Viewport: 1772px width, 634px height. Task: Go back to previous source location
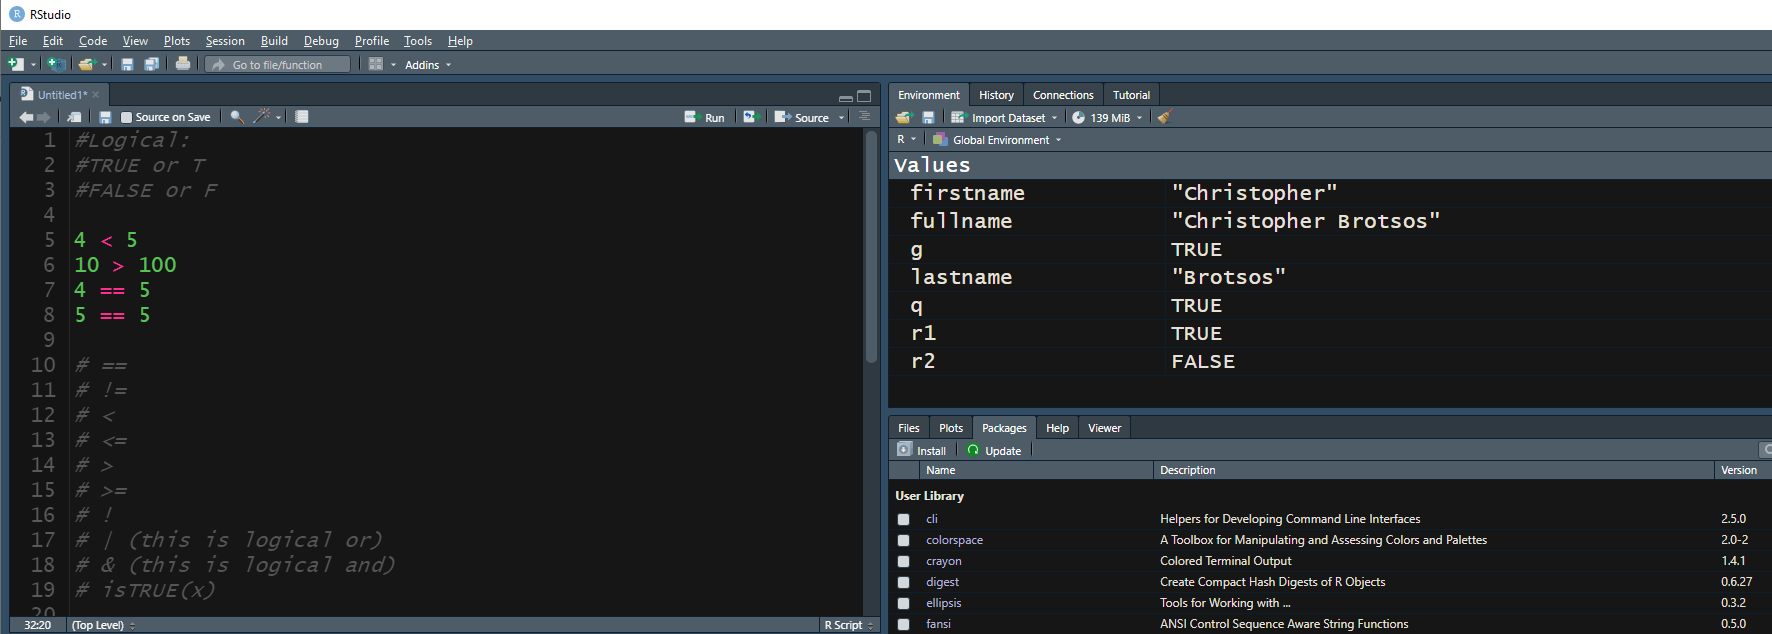click(x=26, y=117)
